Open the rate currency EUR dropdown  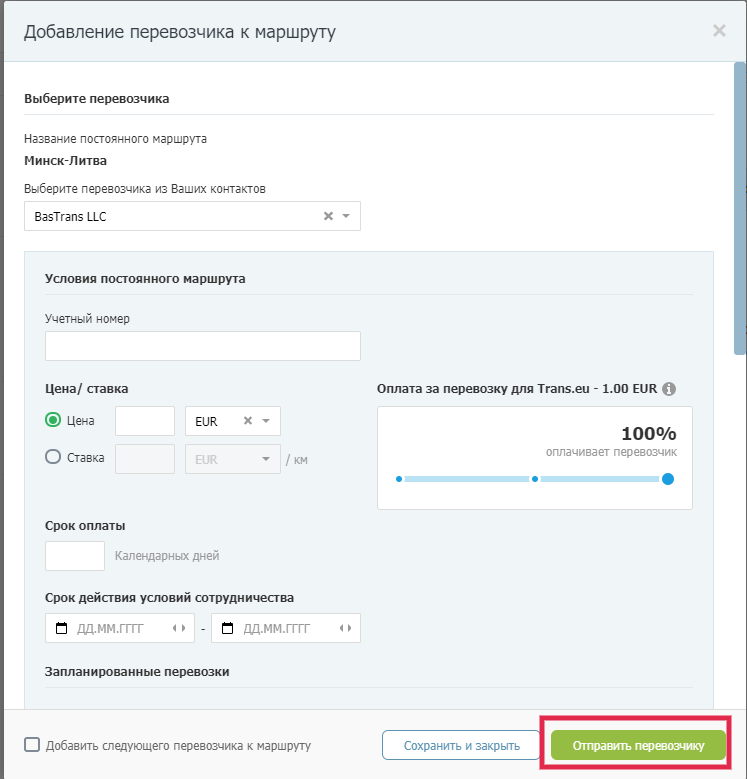click(x=233, y=459)
